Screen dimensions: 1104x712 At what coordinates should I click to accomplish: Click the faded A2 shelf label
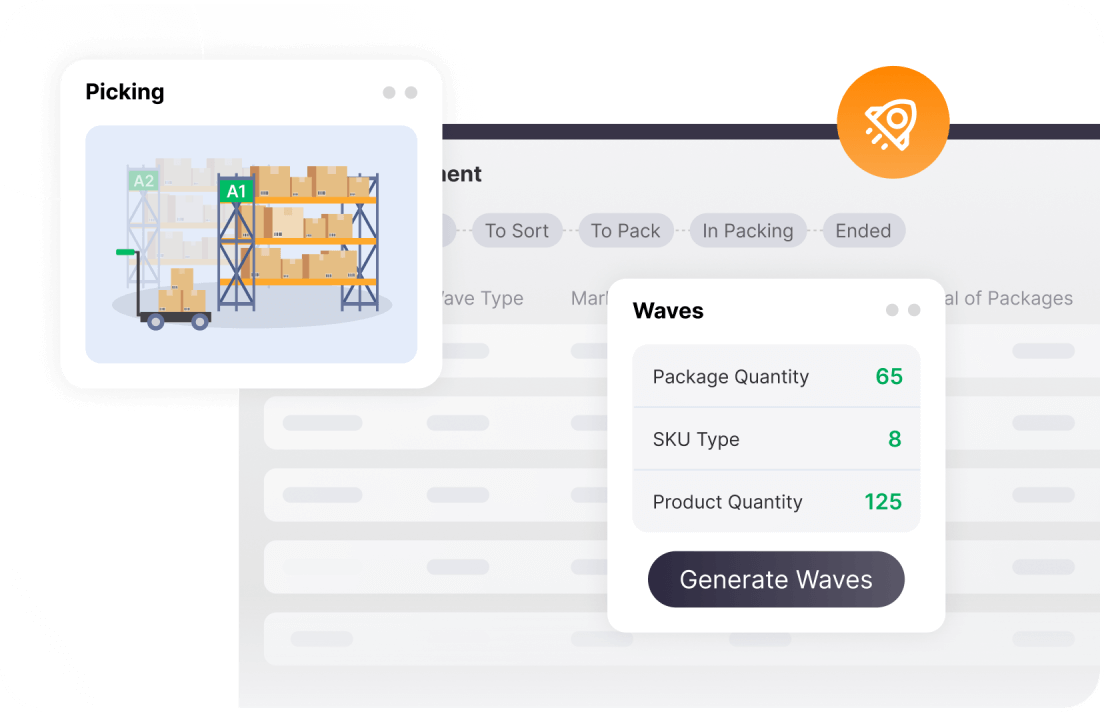tap(144, 181)
